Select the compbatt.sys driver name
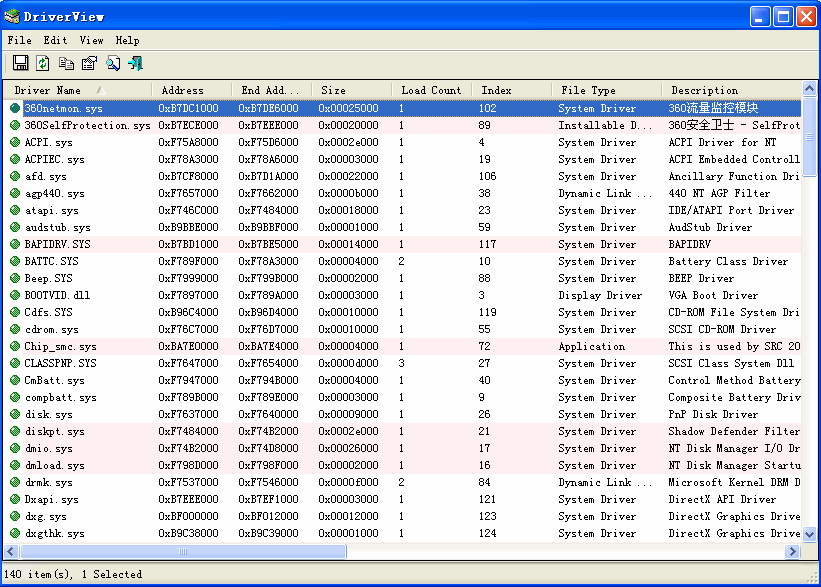 [x=61, y=397]
